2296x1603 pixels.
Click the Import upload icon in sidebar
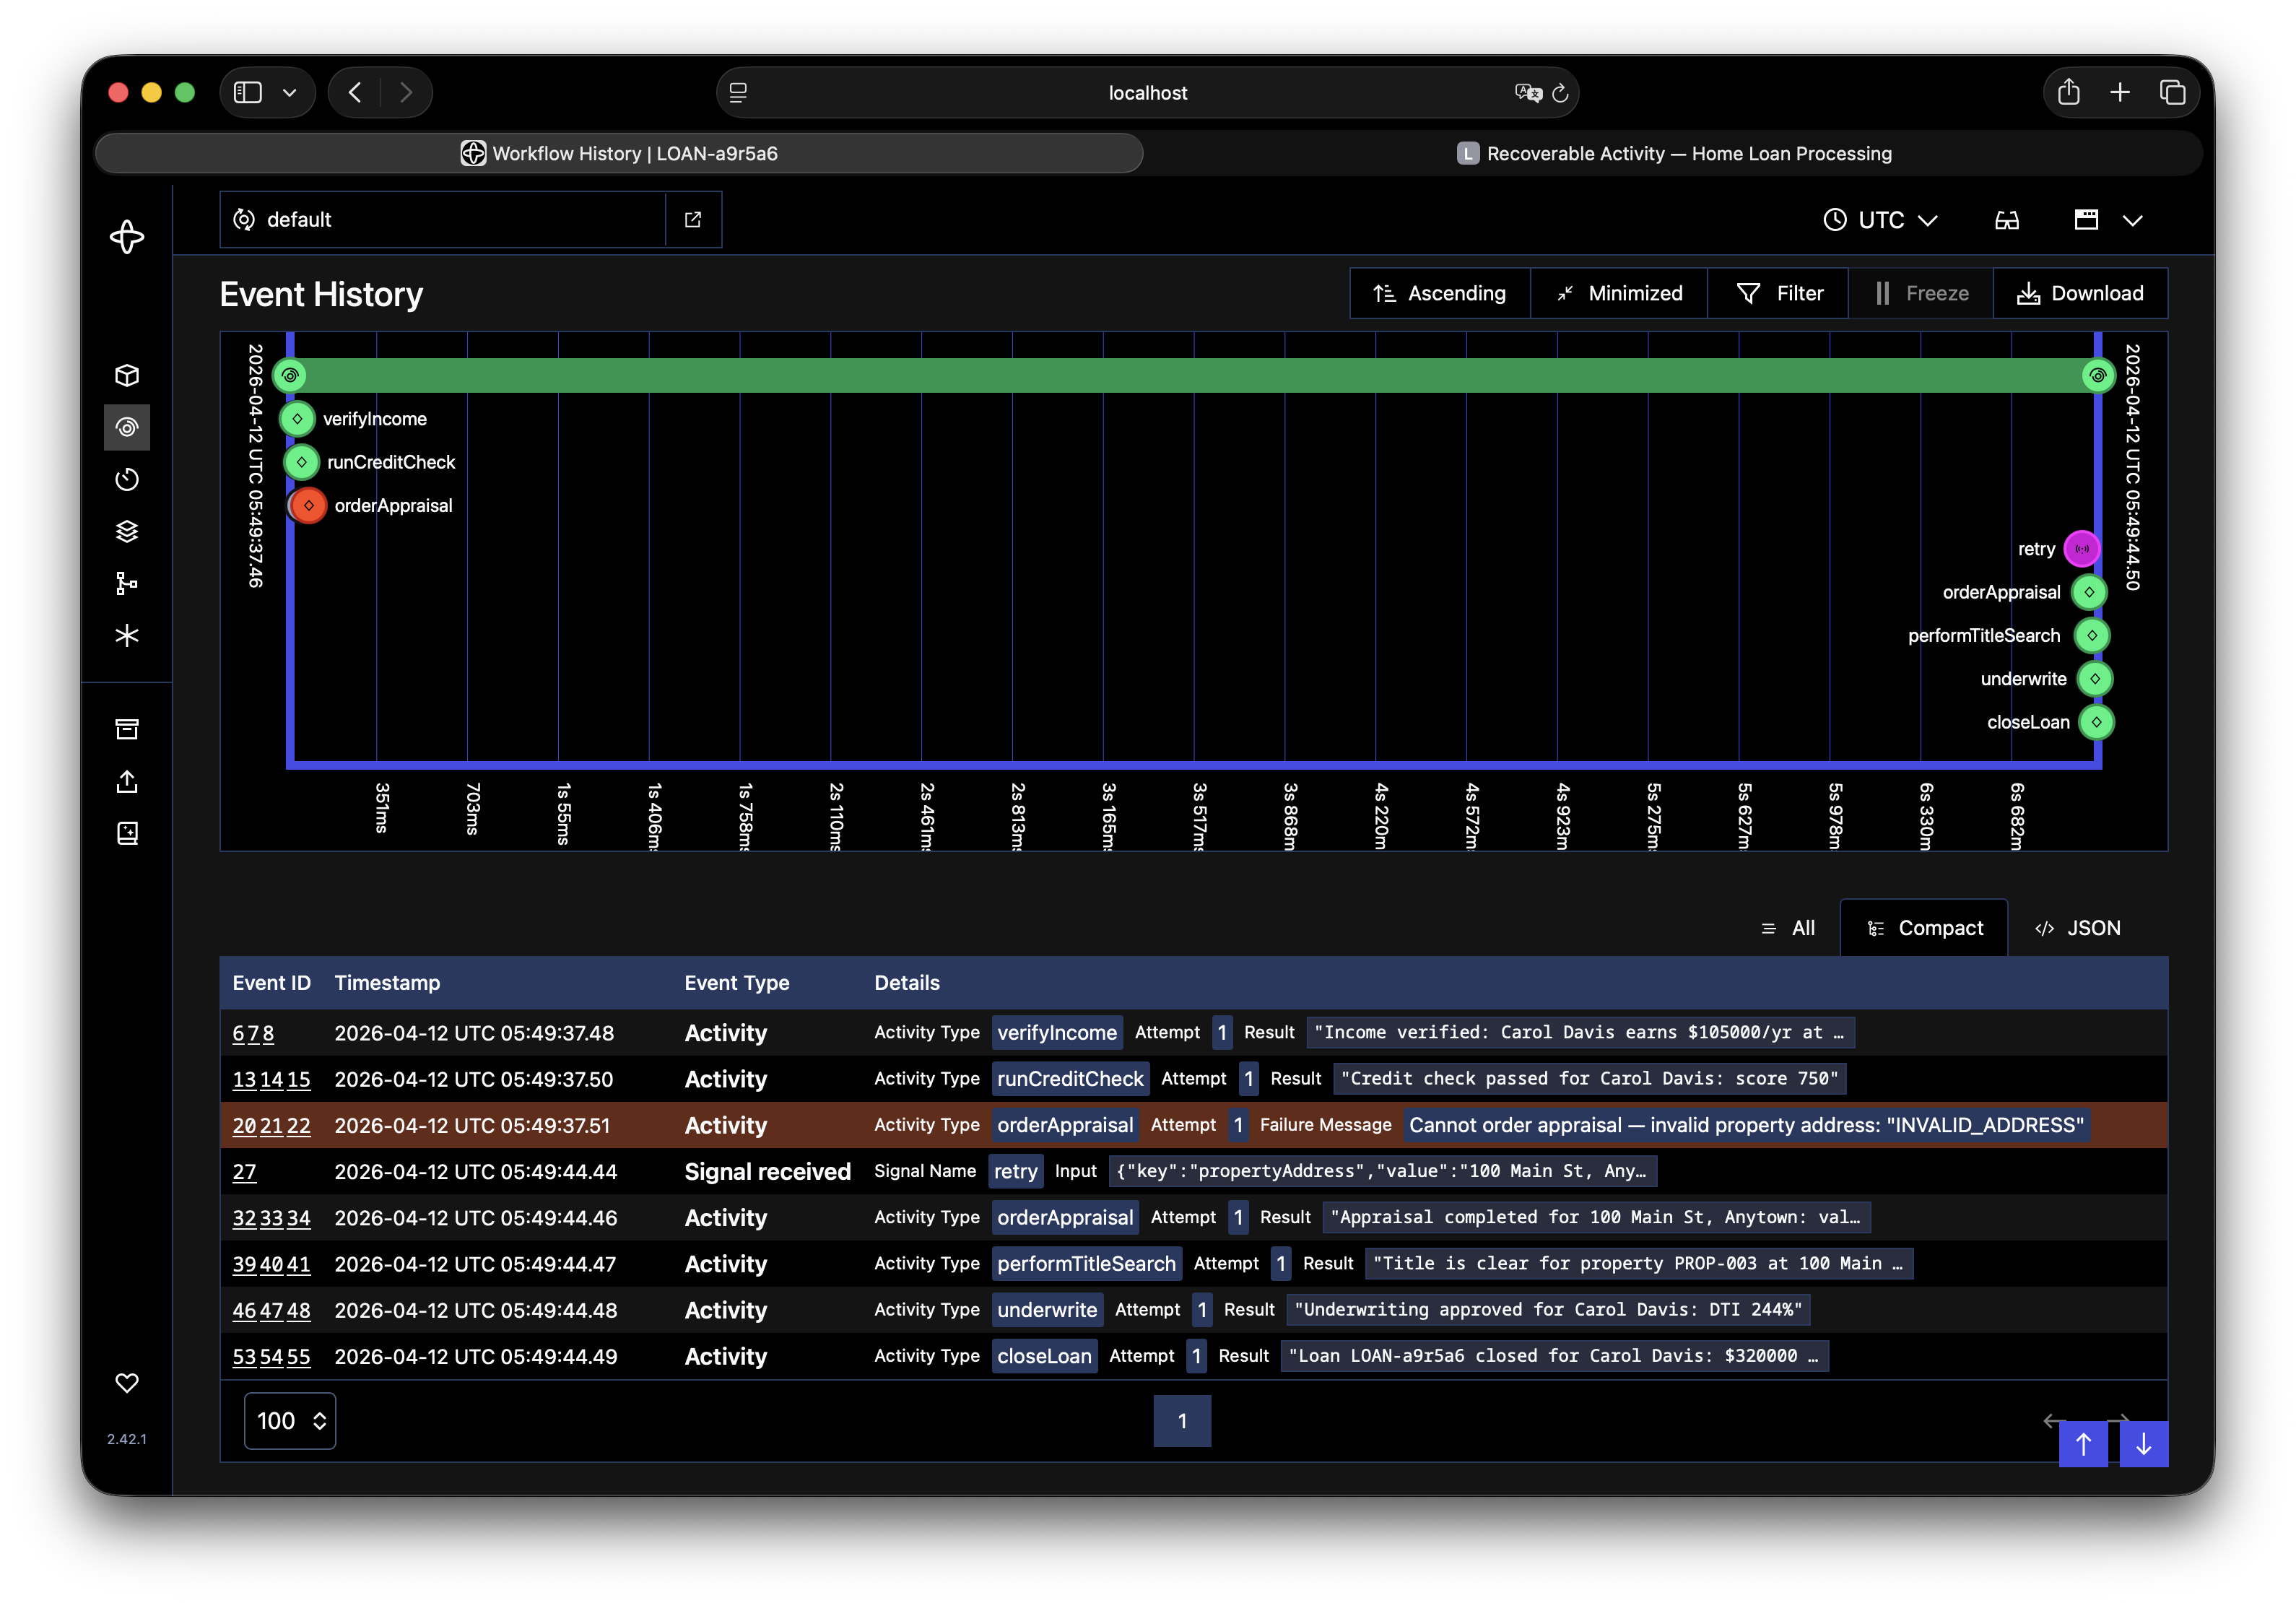[x=127, y=781]
